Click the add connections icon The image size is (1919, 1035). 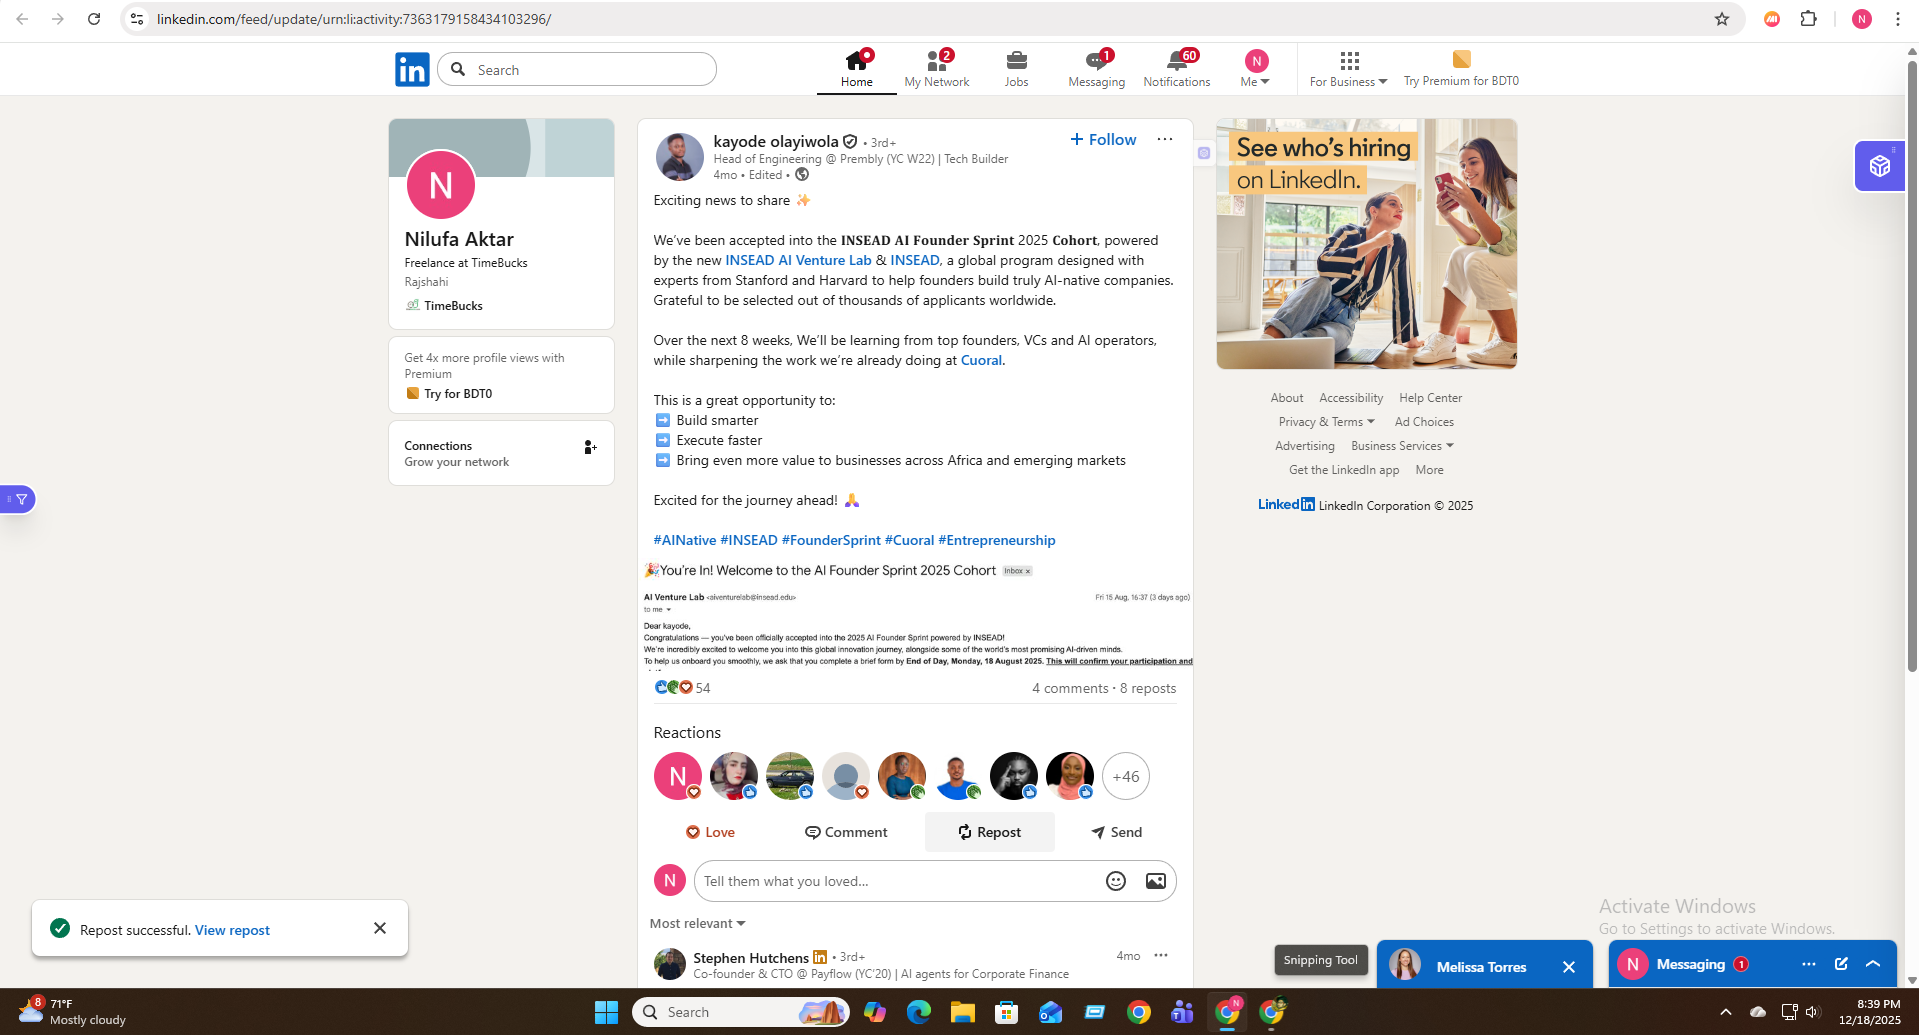[x=590, y=447]
